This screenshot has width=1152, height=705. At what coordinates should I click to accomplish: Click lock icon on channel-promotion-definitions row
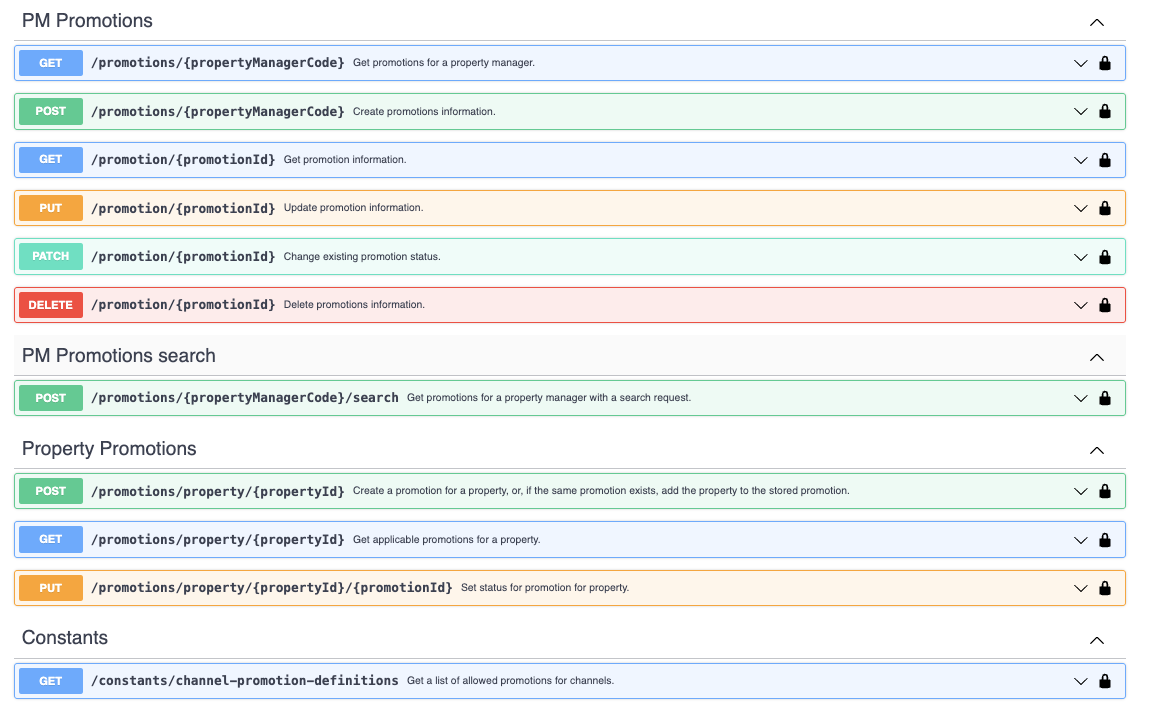coord(1105,681)
